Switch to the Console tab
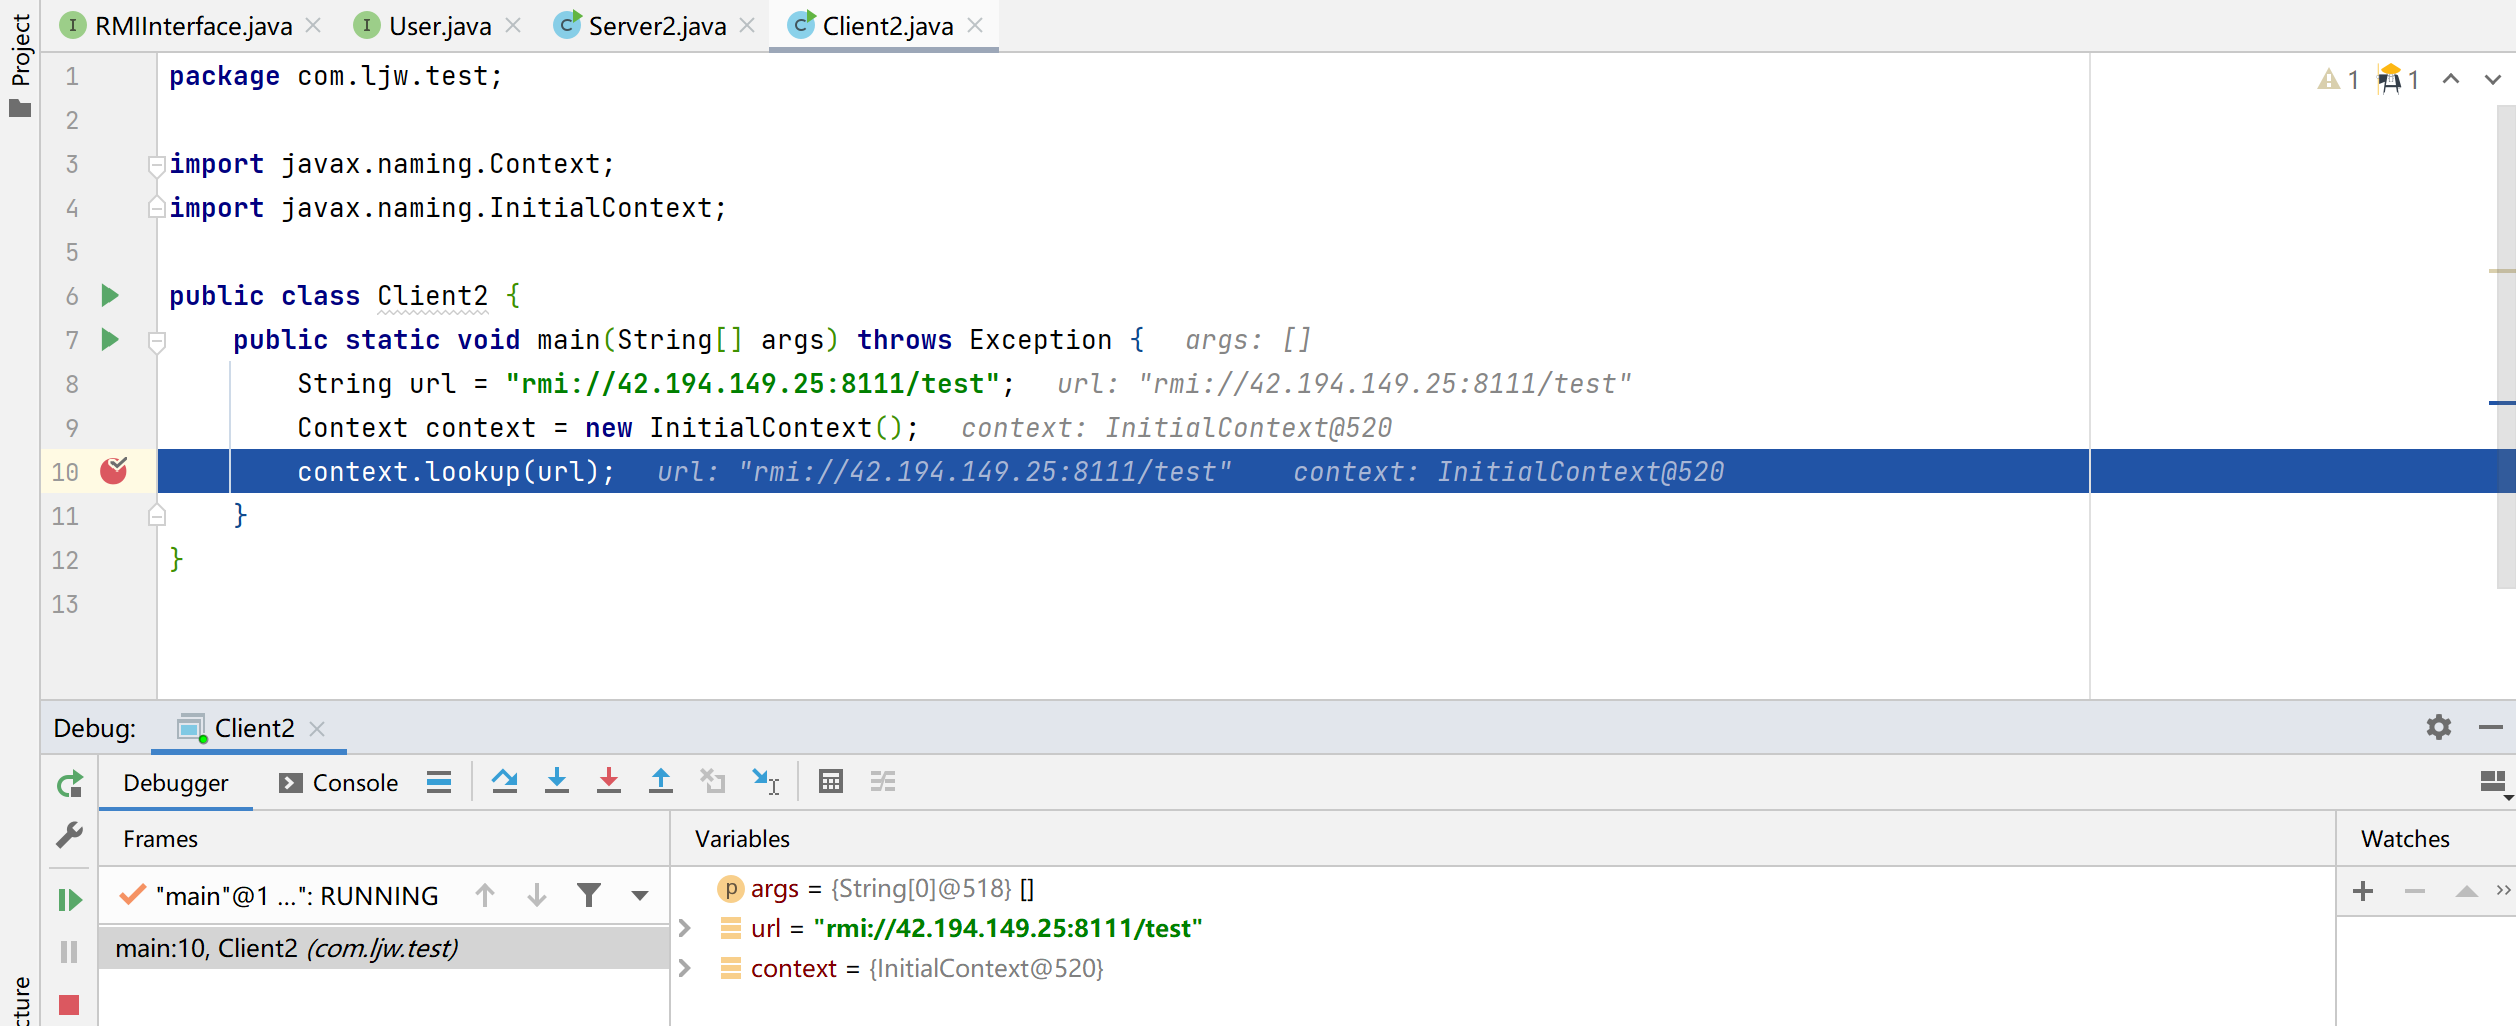Viewport: 2516px width, 1026px height. pyautogui.click(x=340, y=783)
